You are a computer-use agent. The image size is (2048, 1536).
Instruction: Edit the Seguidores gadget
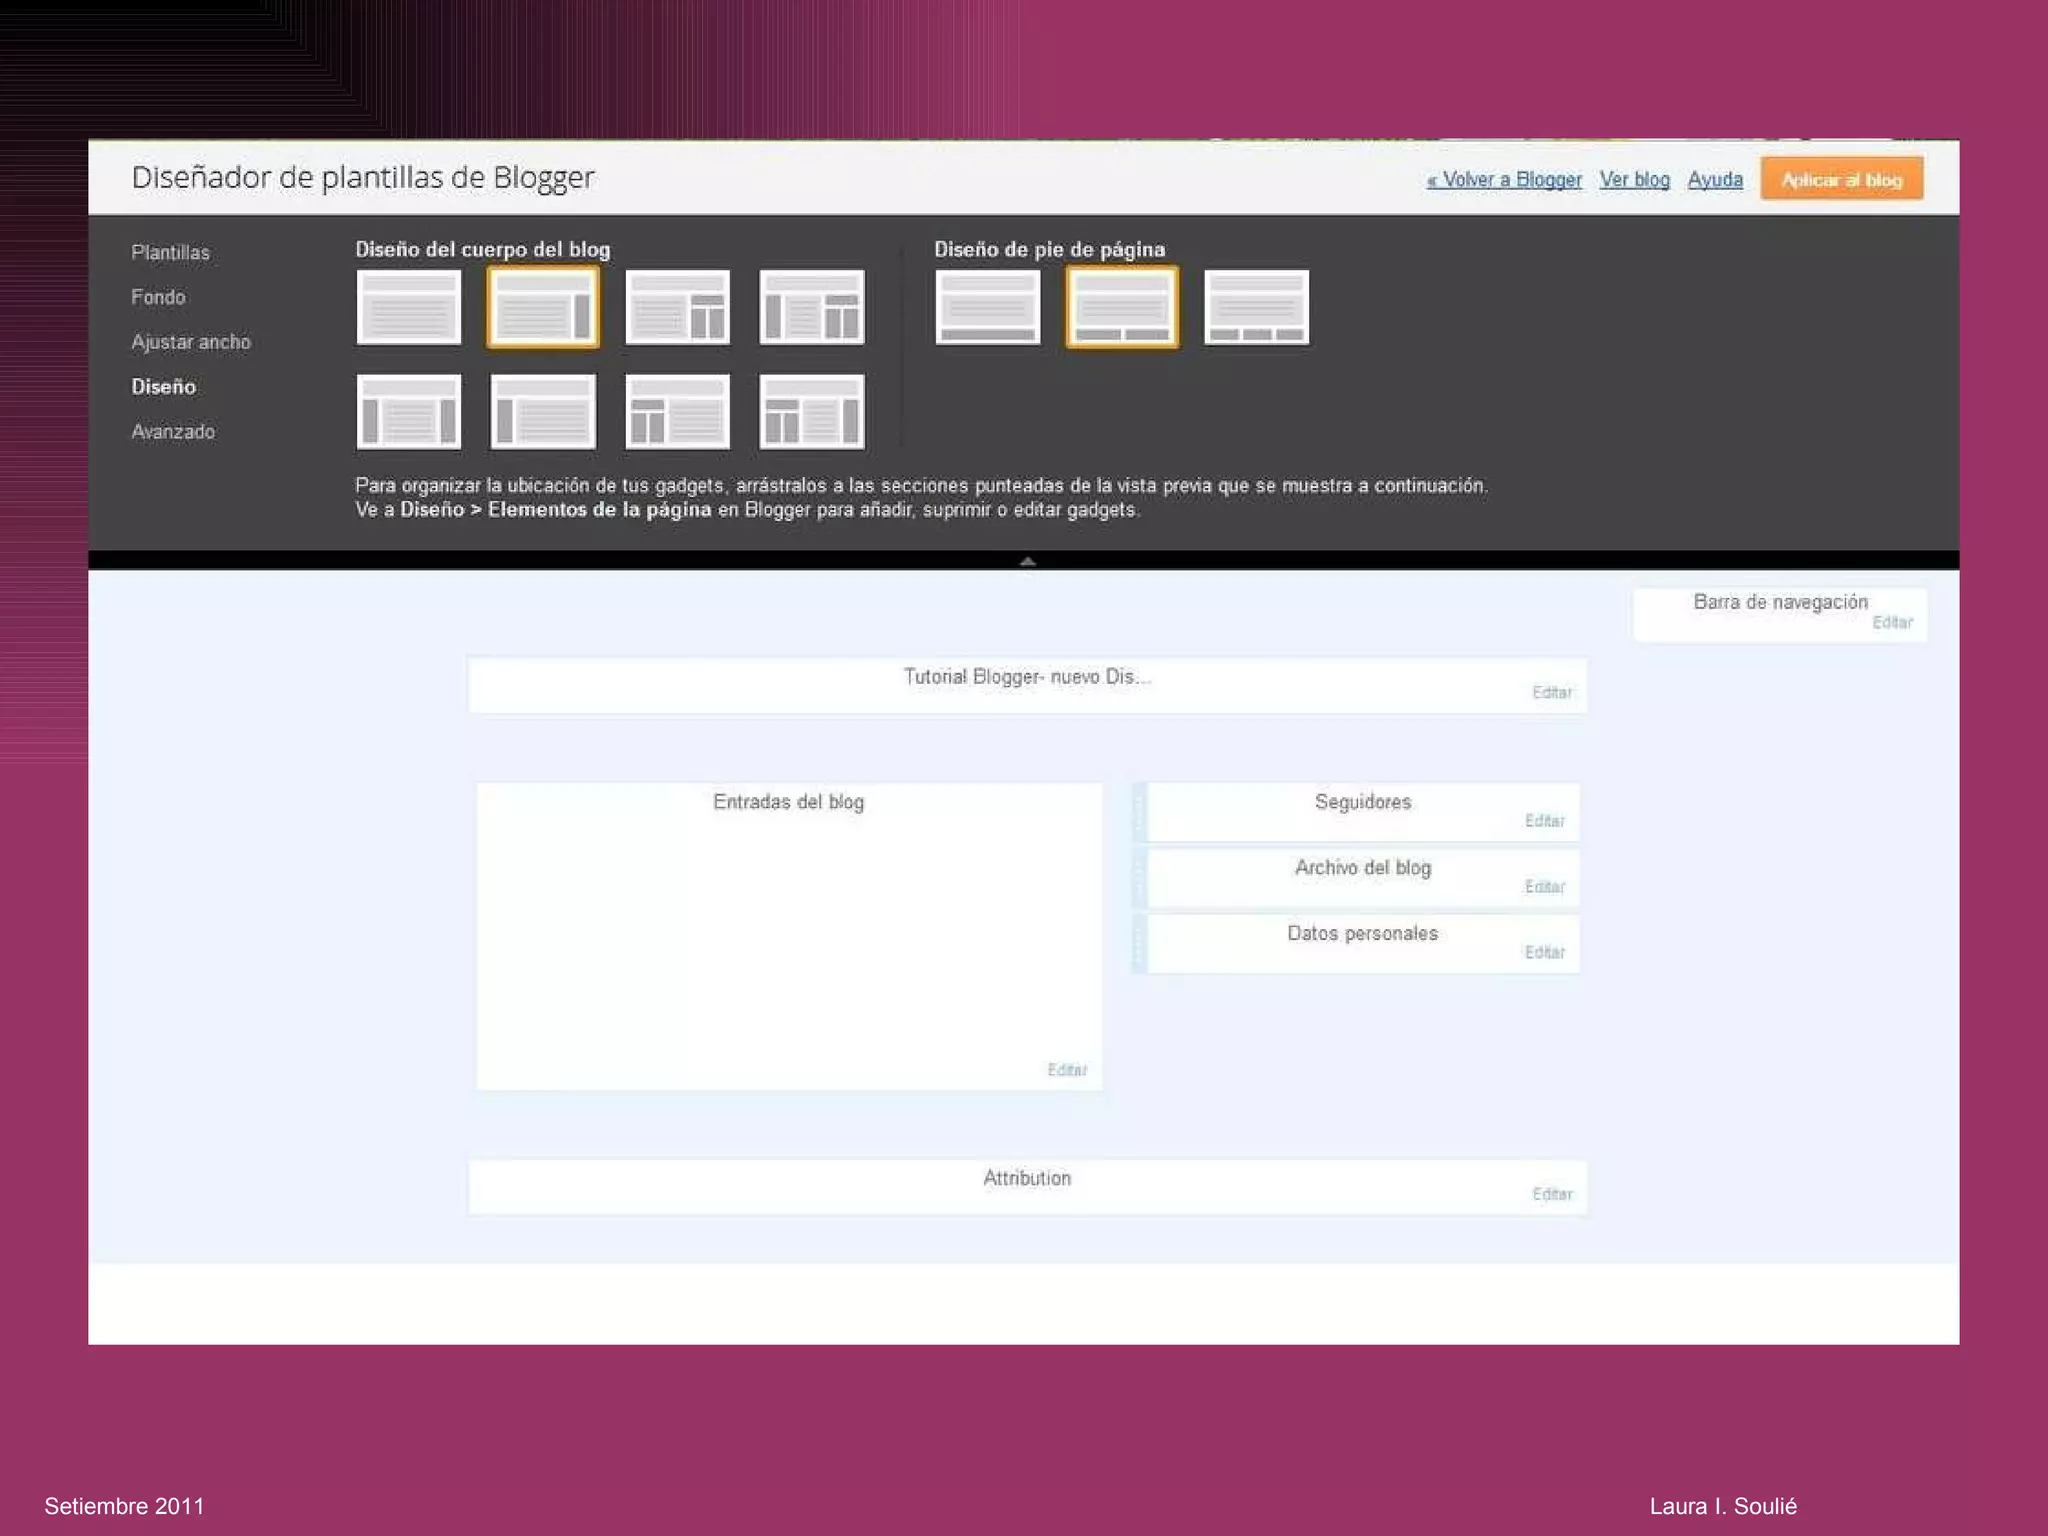pos(1544,821)
